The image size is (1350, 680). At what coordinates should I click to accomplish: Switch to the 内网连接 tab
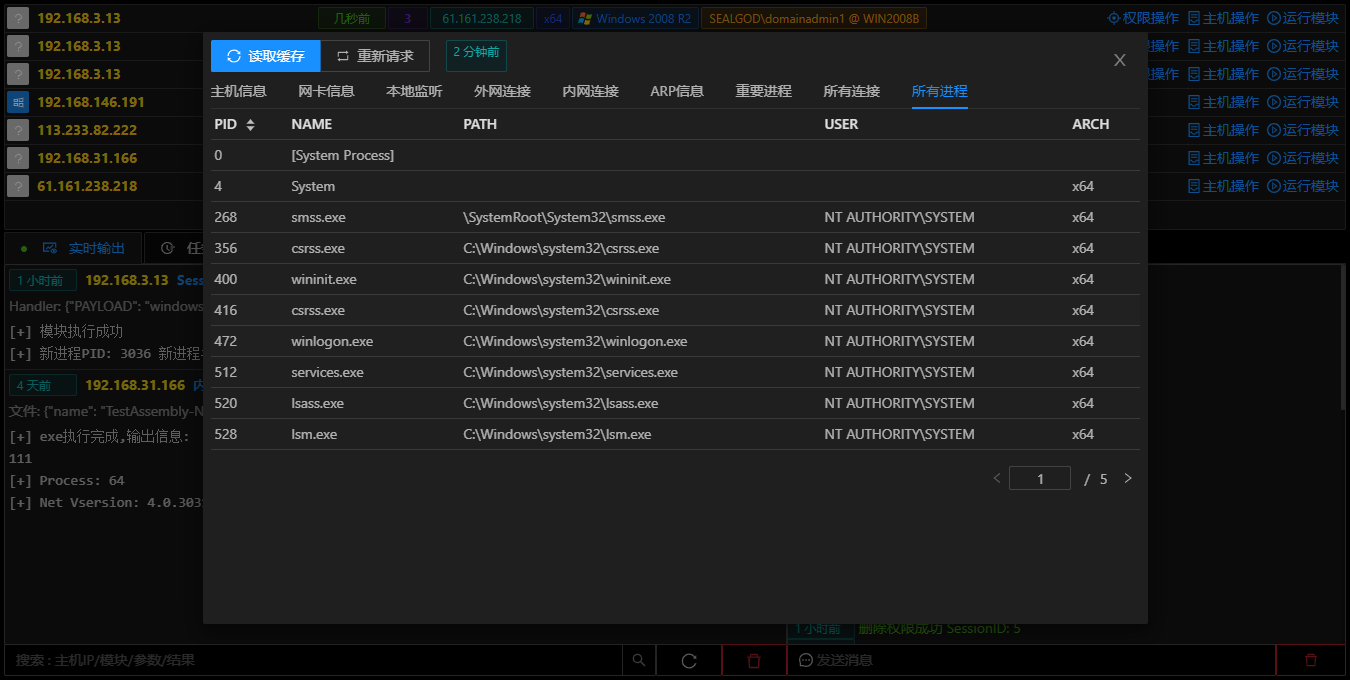point(591,91)
